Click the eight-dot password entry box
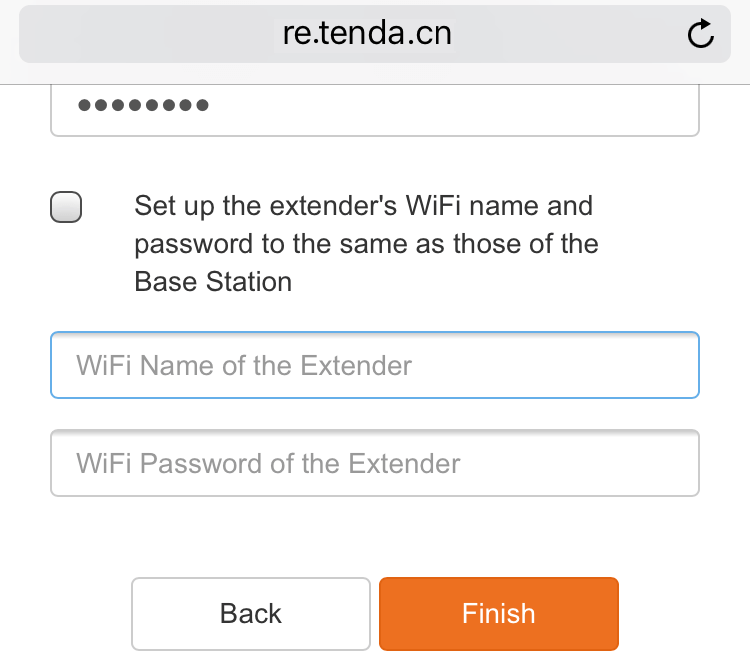The width and height of the screenshot is (750, 655). [374, 107]
